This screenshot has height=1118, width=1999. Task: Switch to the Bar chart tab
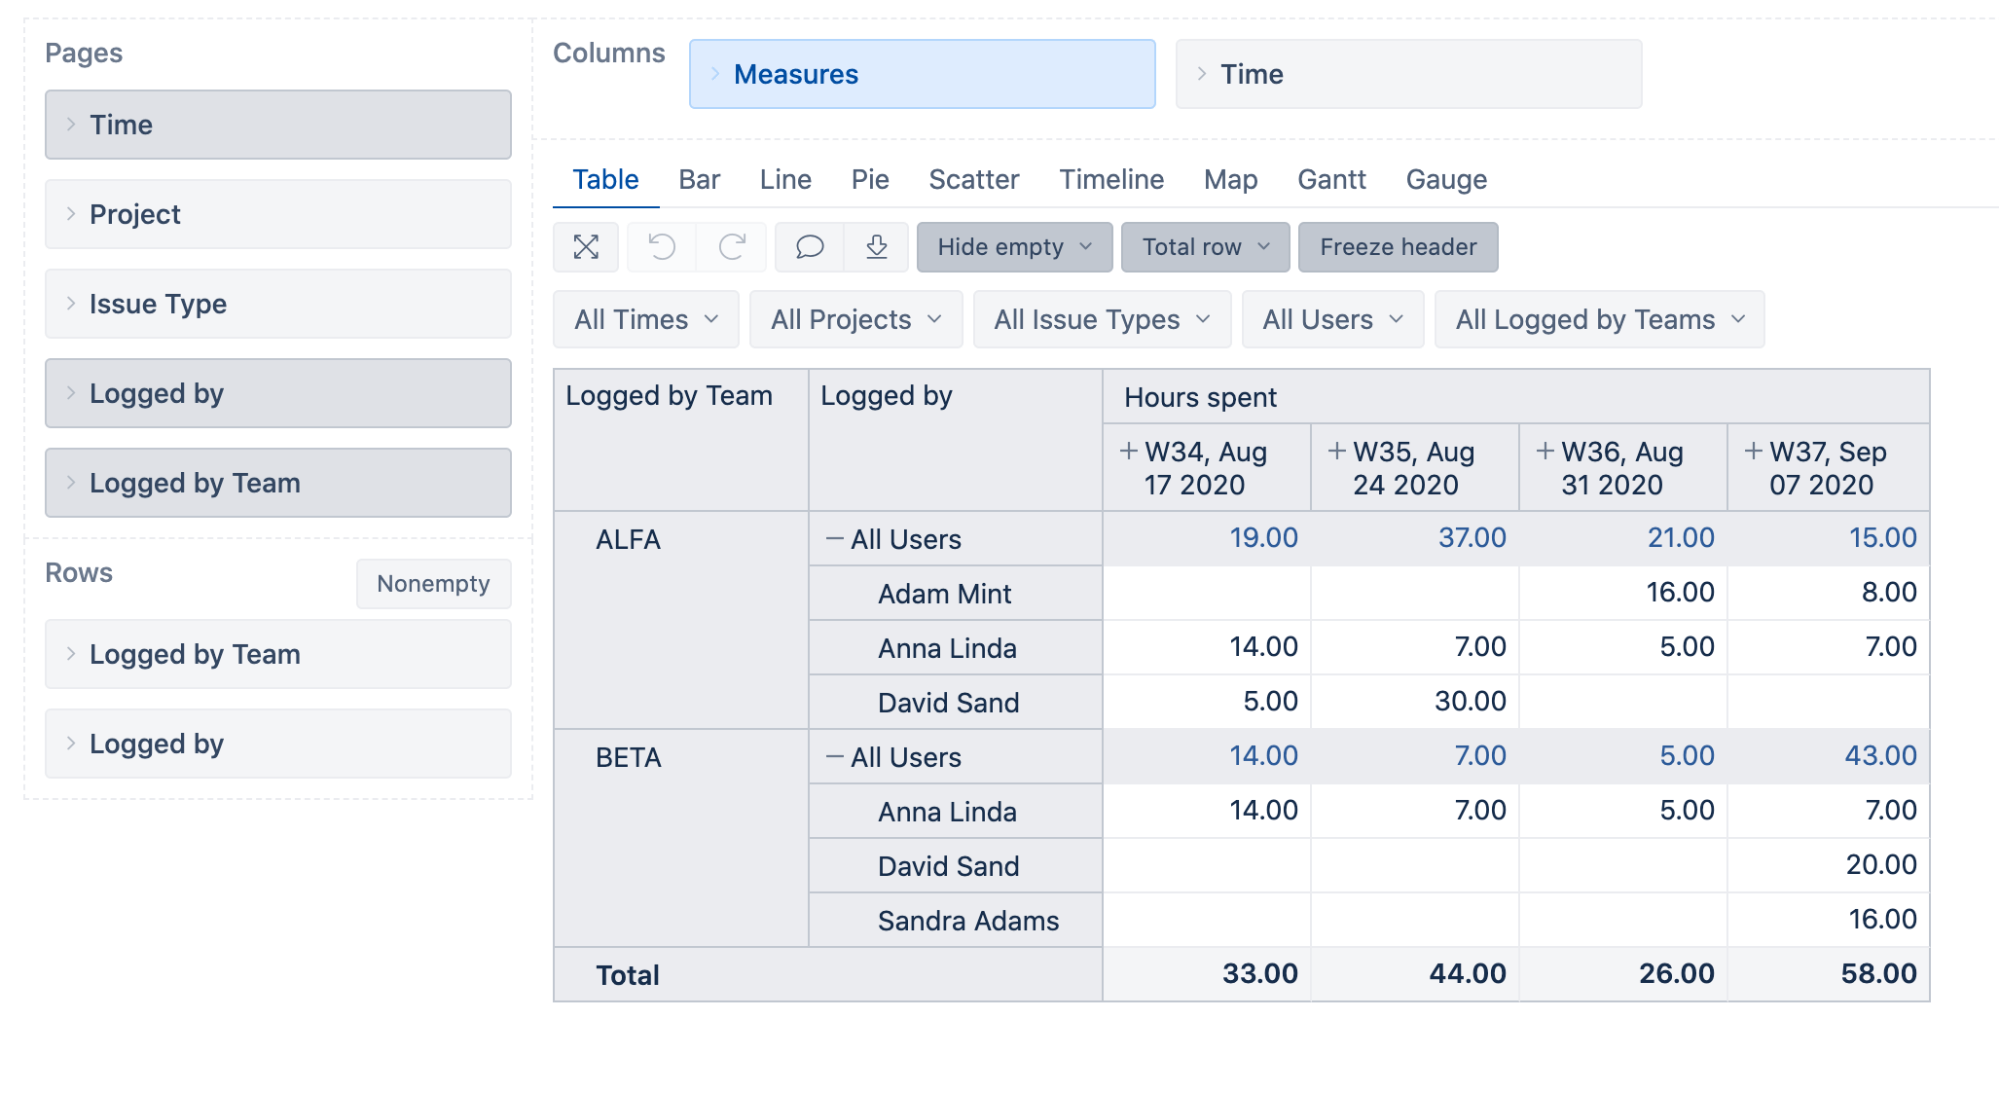click(699, 180)
